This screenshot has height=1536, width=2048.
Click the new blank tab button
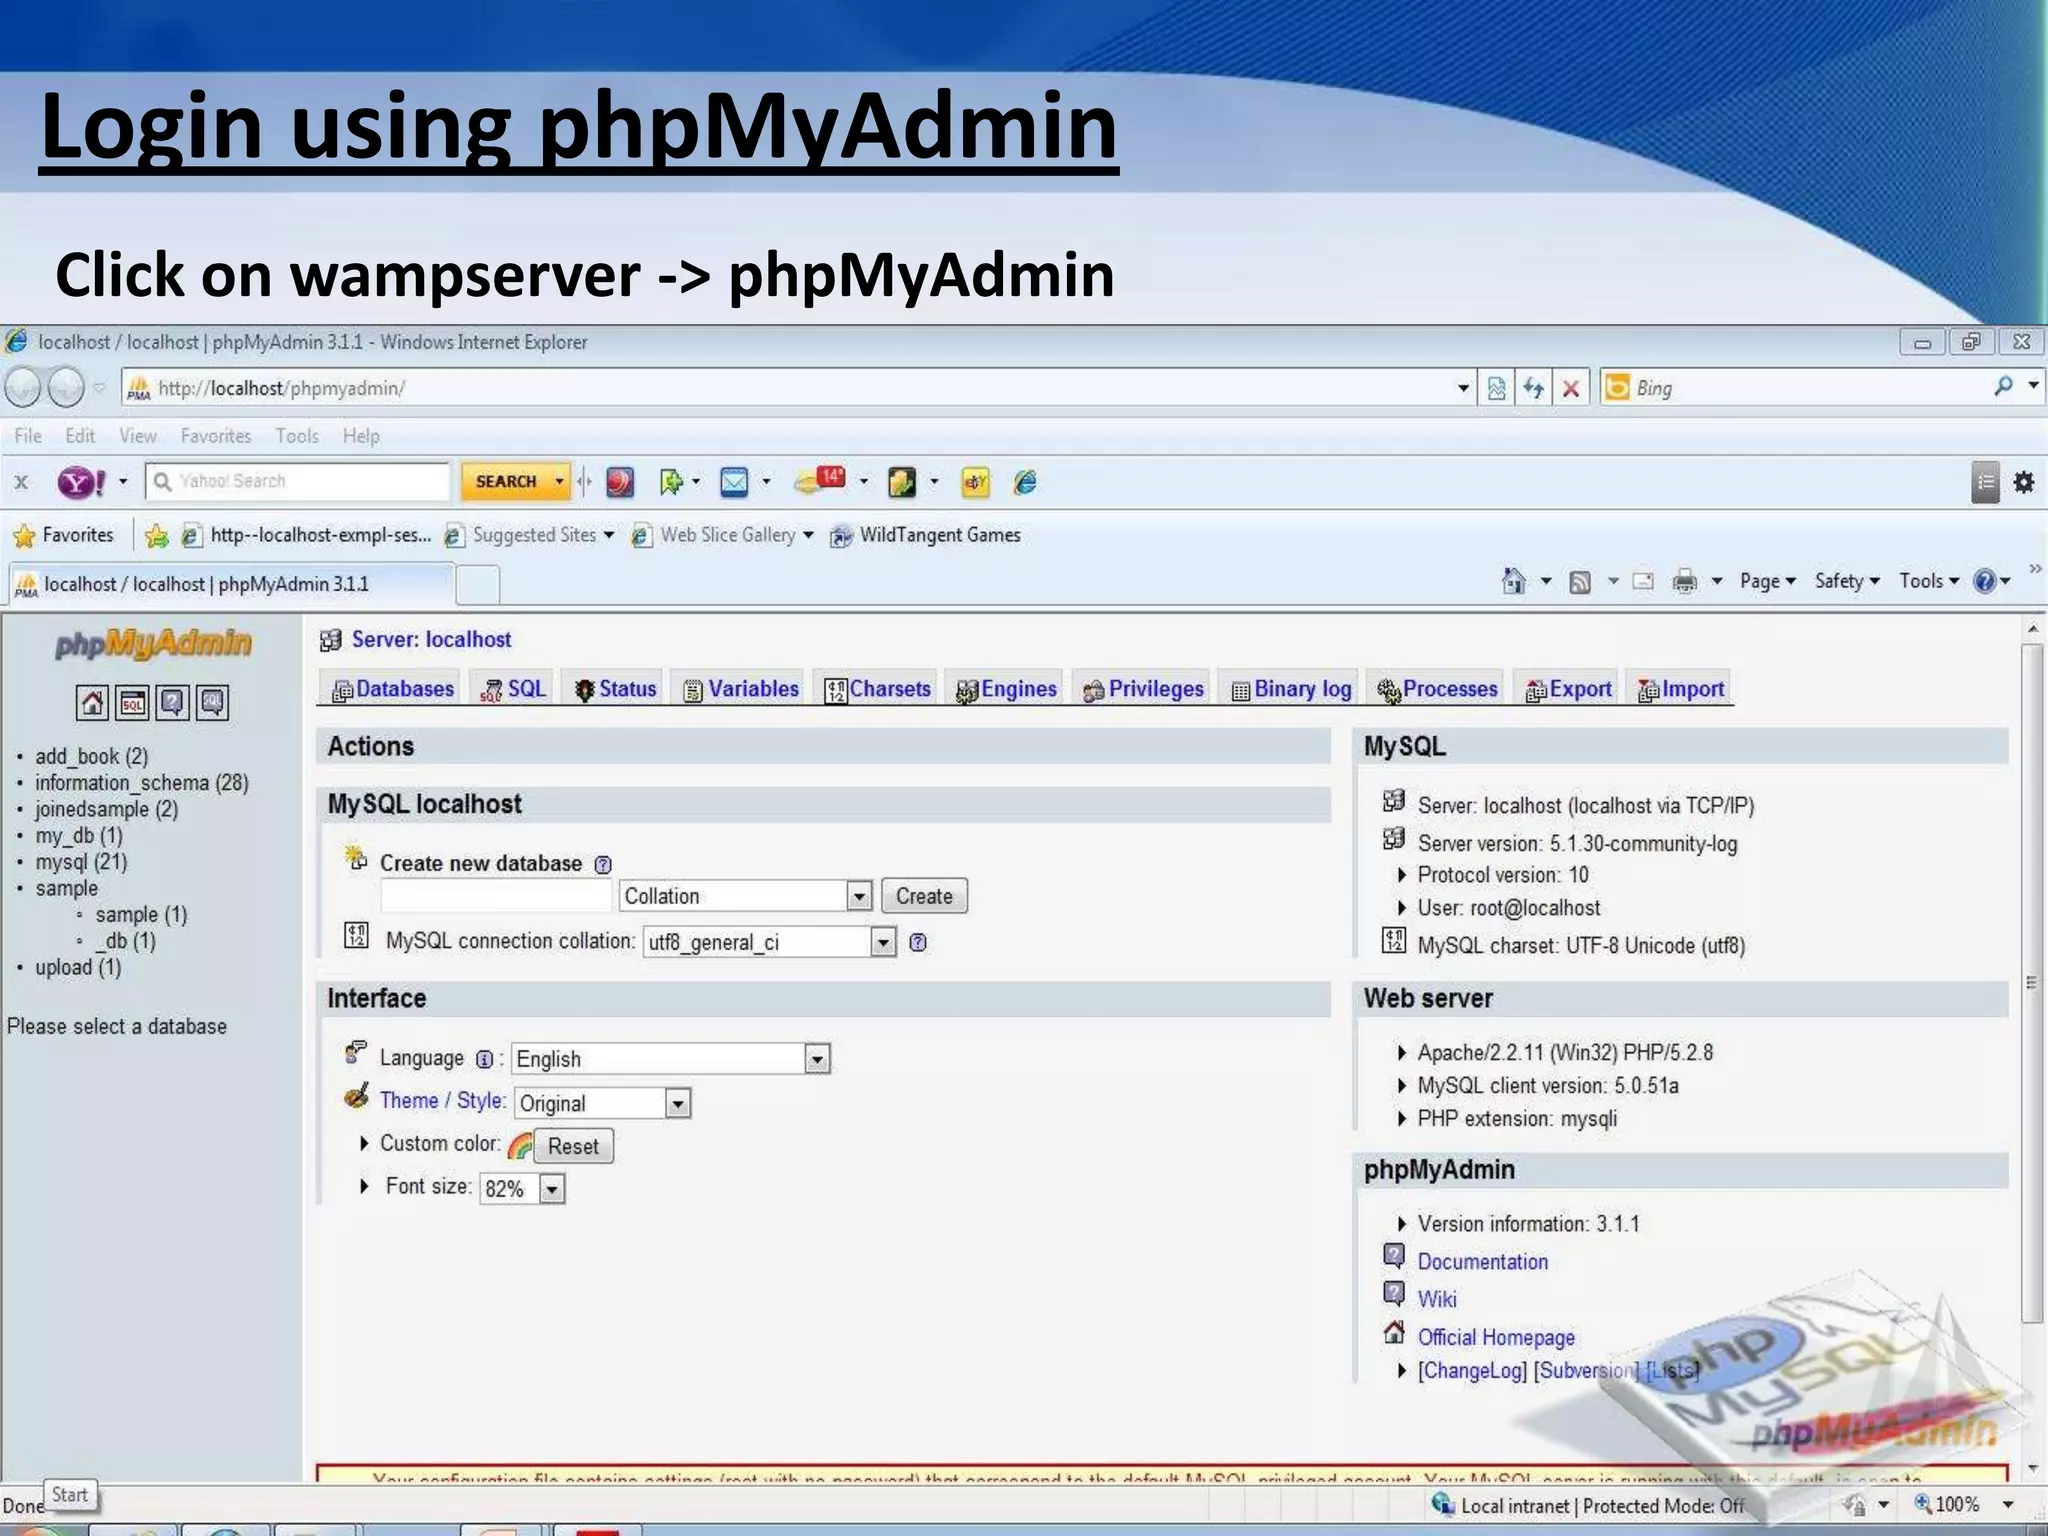pos(478,584)
